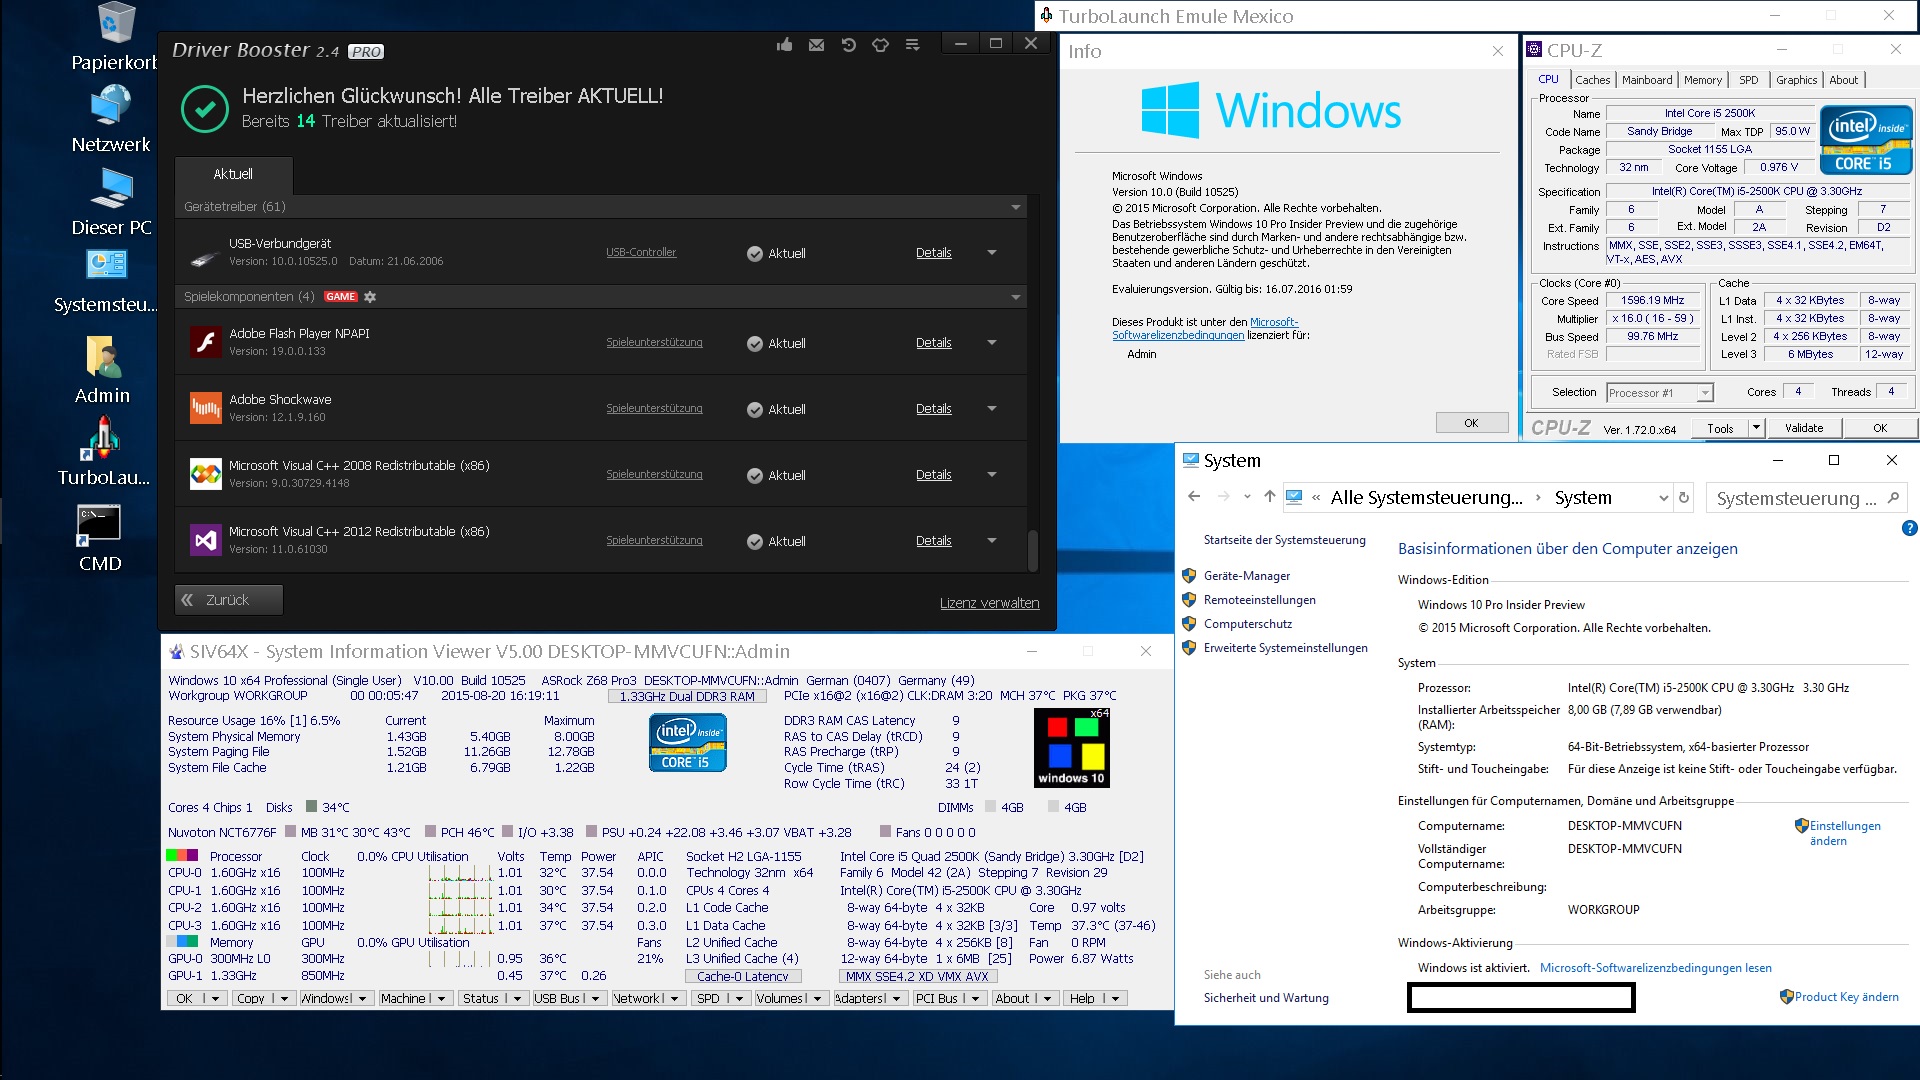Collapse the Gerätetreiber (61) section

[1015, 207]
